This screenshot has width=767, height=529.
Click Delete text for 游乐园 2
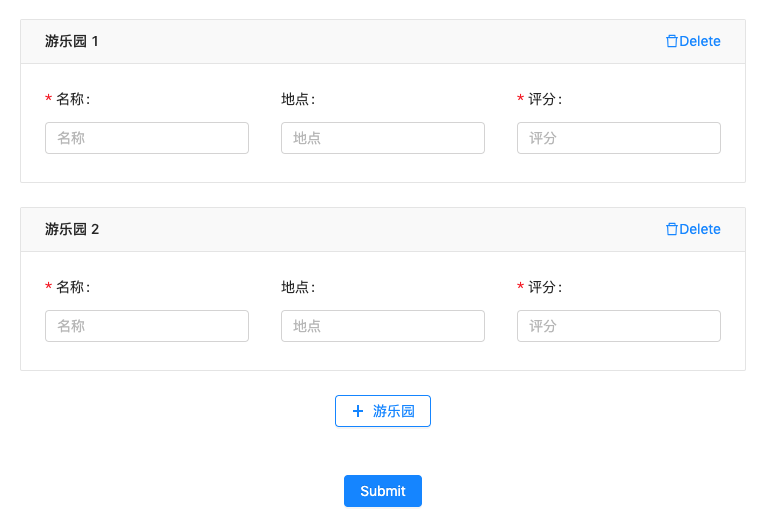tap(699, 229)
